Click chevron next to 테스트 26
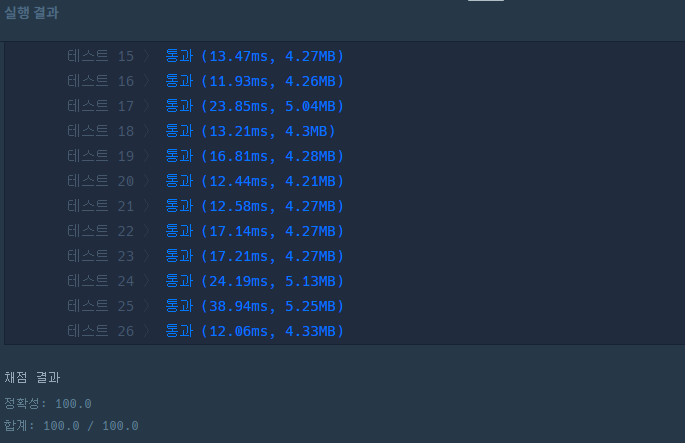The width and height of the screenshot is (685, 443). click(x=146, y=331)
